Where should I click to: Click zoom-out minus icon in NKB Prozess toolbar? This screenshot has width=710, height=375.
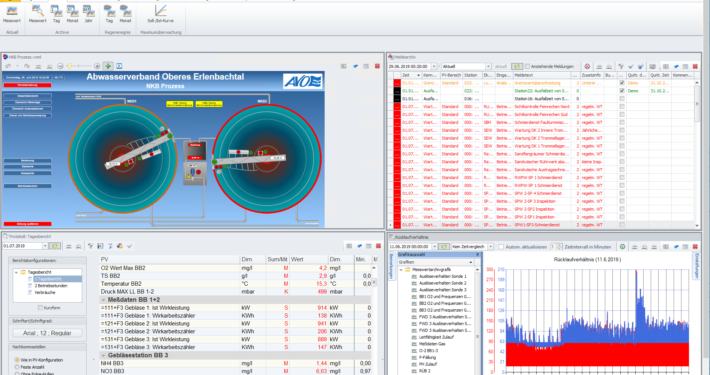60,66
